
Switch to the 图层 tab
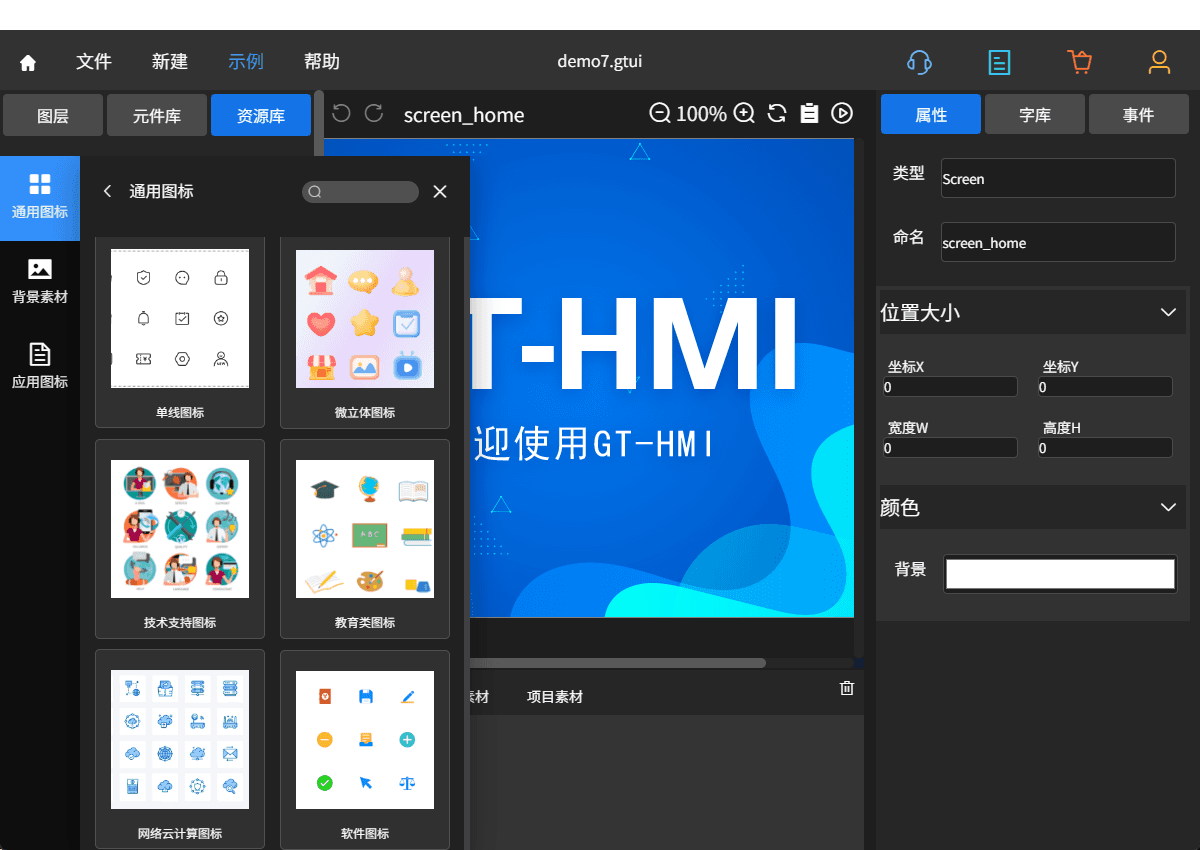(x=53, y=115)
